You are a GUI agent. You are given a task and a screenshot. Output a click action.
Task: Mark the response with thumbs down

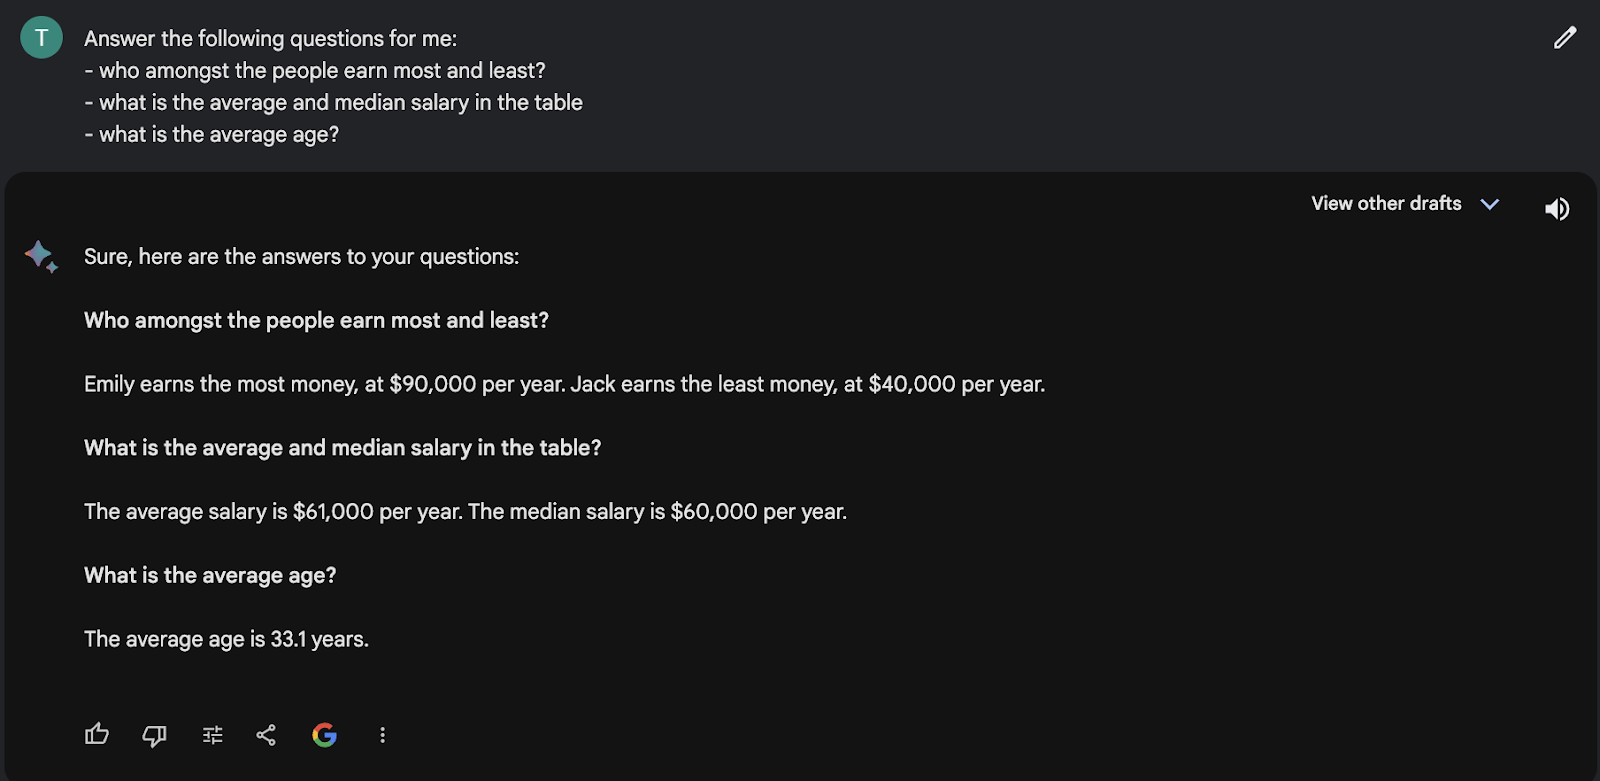pos(154,736)
